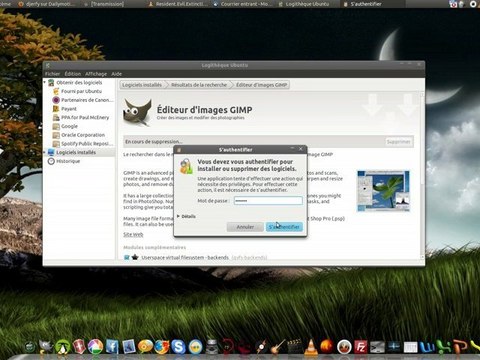Launch Picasa from the dock
This screenshot has width=480, height=360.
coord(95,347)
